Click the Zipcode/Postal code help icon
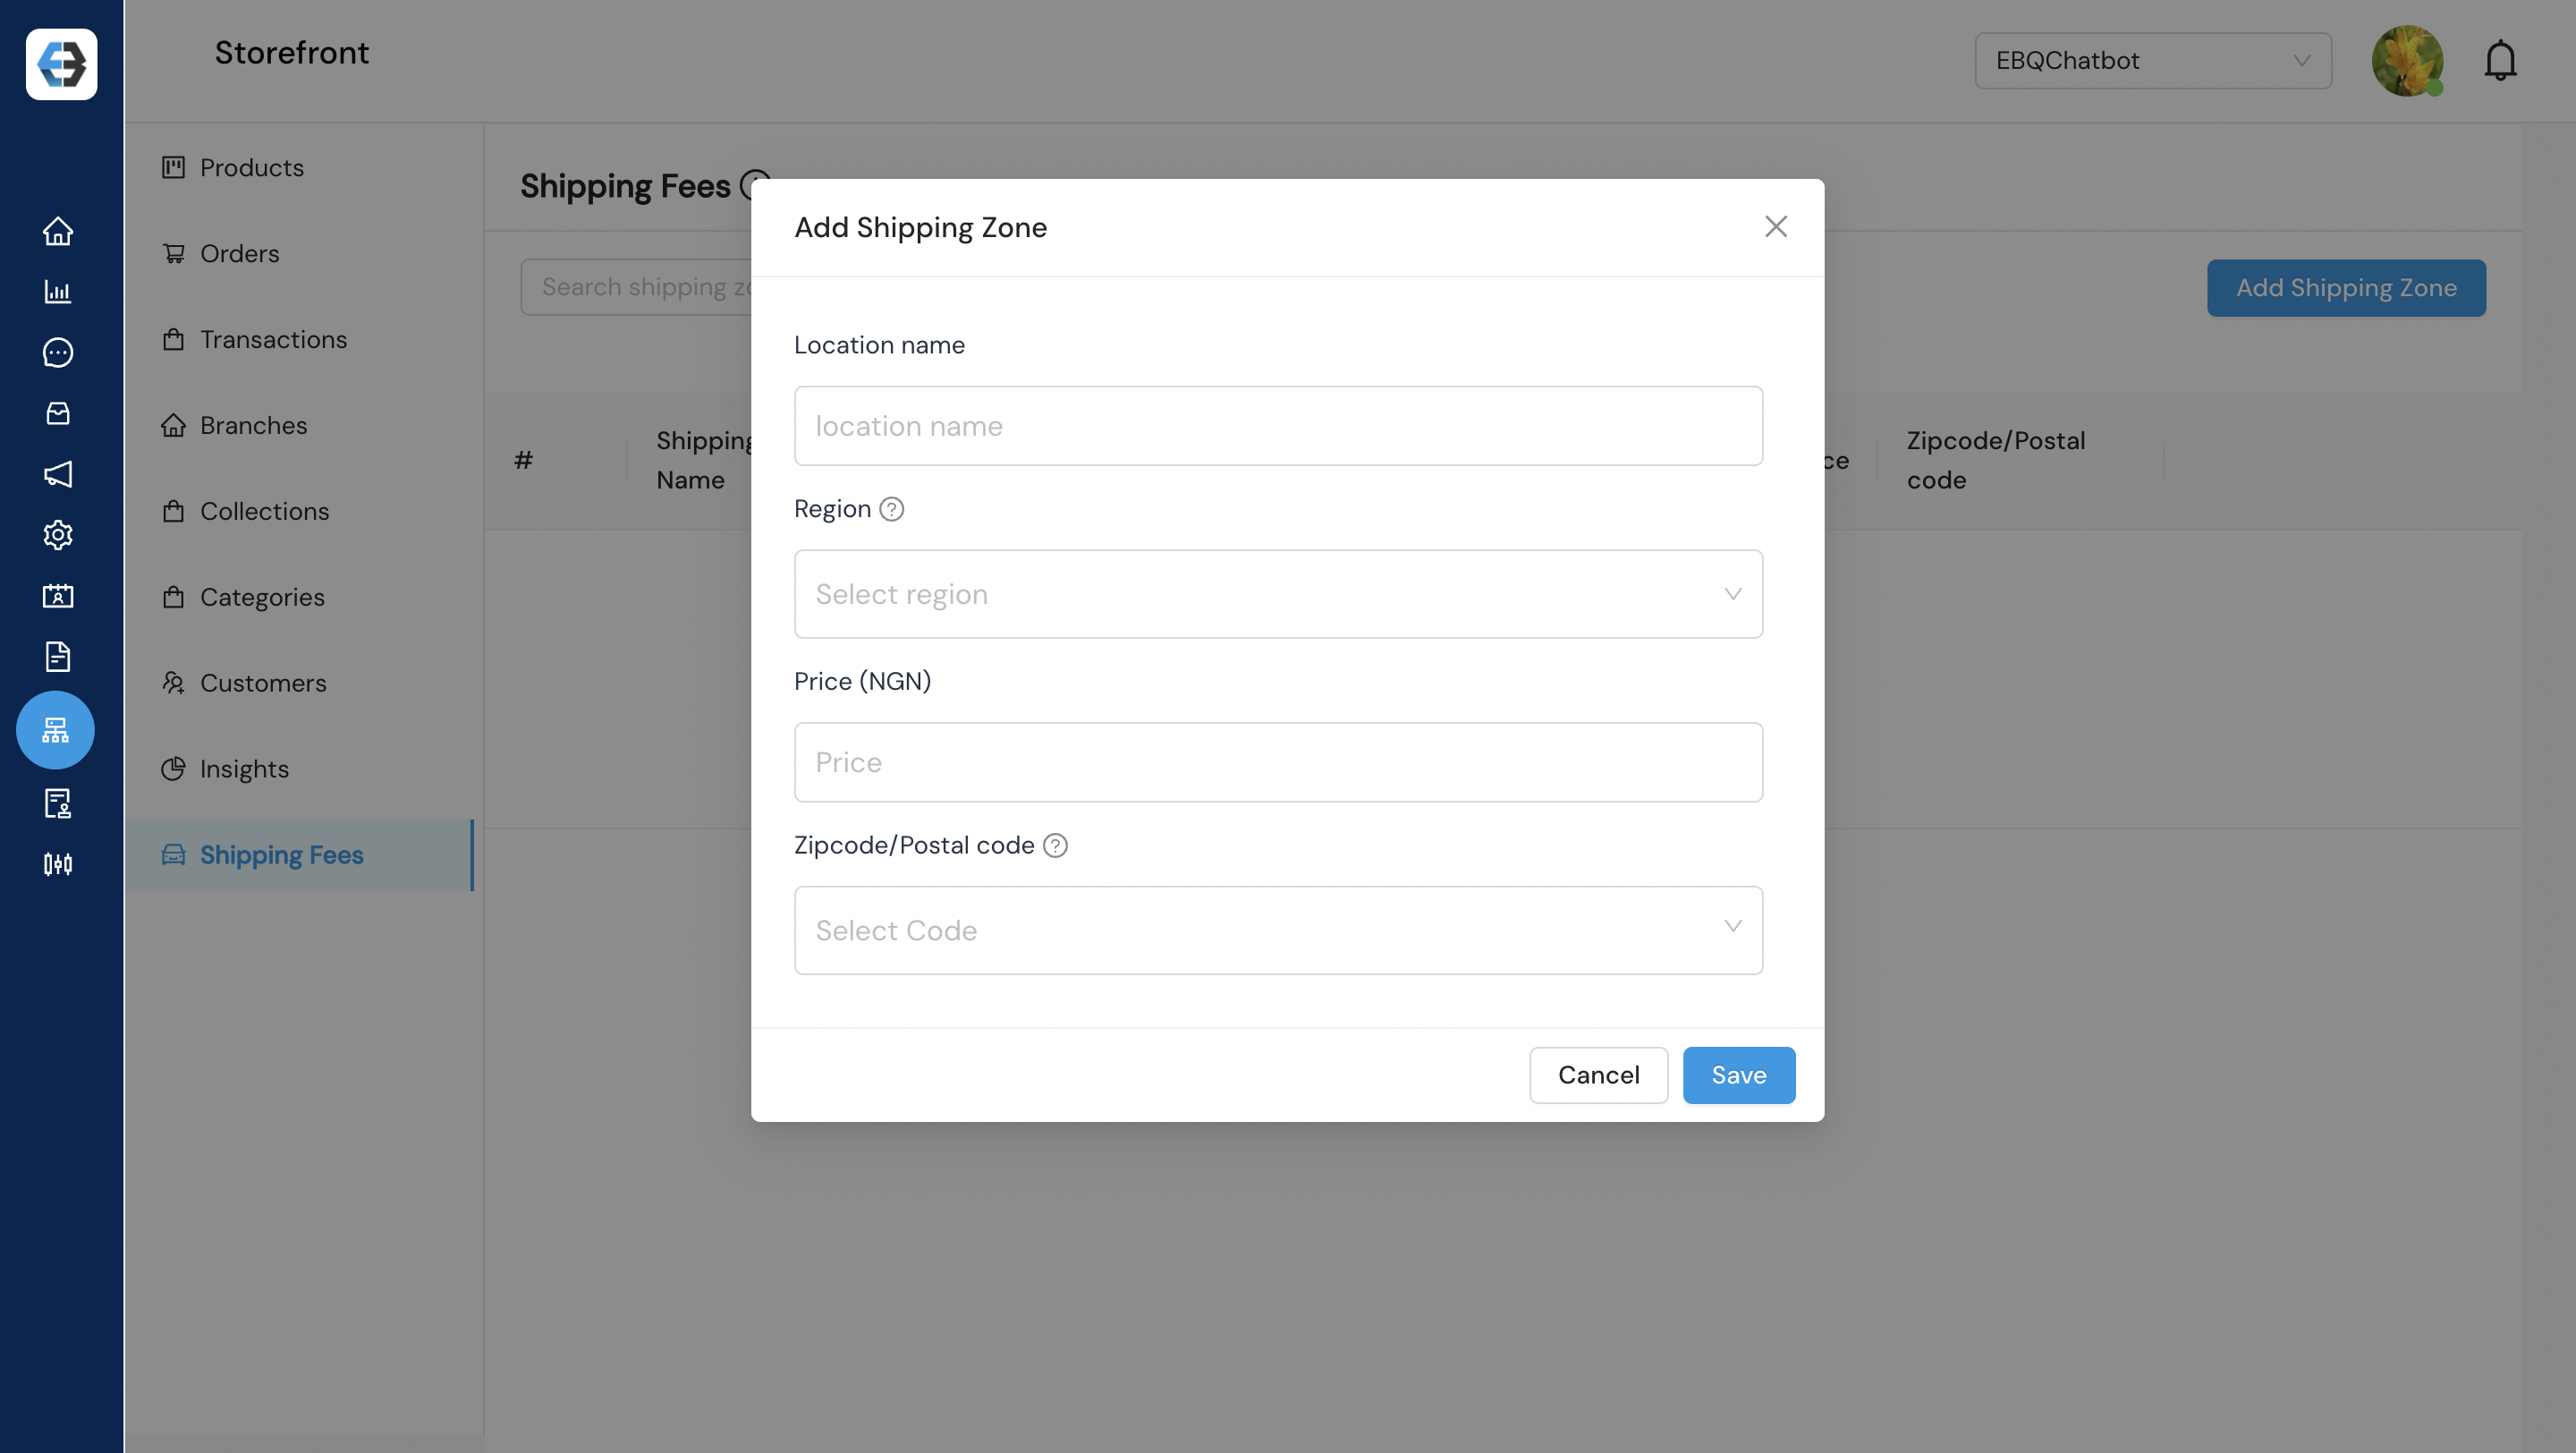The image size is (2576, 1453). click(1055, 846)
